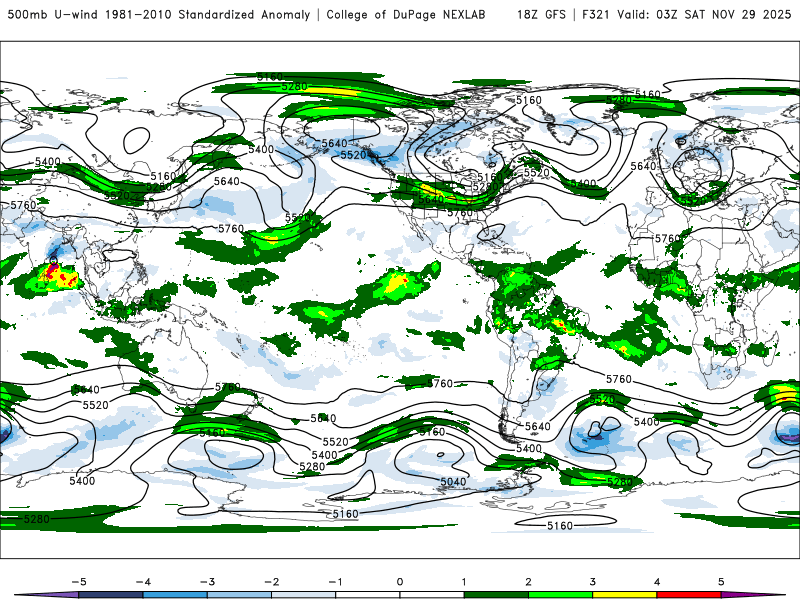Screen dimensions: 800x600
Task: Click the '500mb U-wind' title text
Action: (53, 14)
